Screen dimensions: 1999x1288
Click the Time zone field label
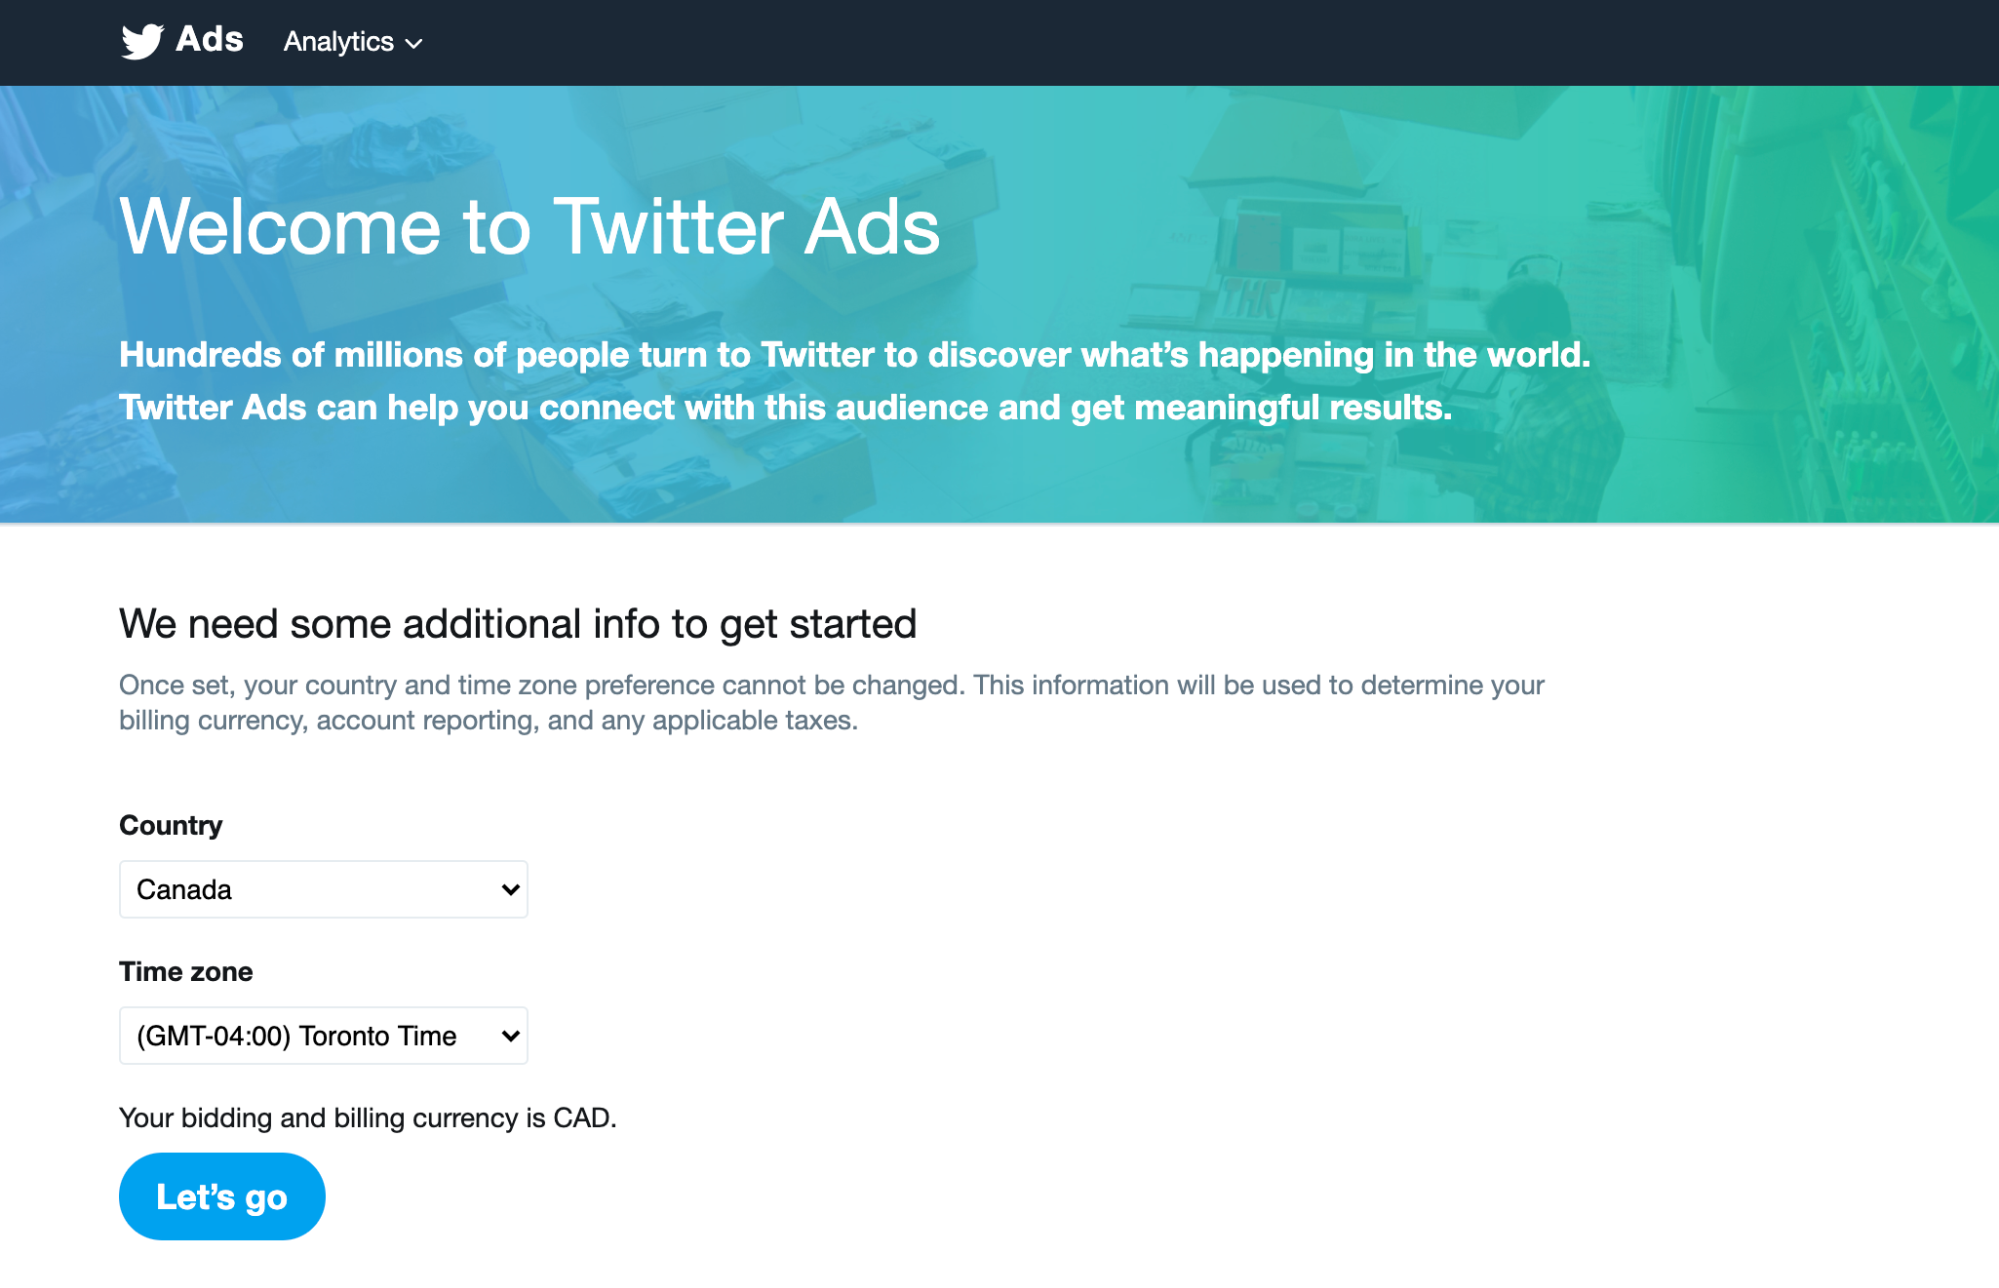(186, 971)
